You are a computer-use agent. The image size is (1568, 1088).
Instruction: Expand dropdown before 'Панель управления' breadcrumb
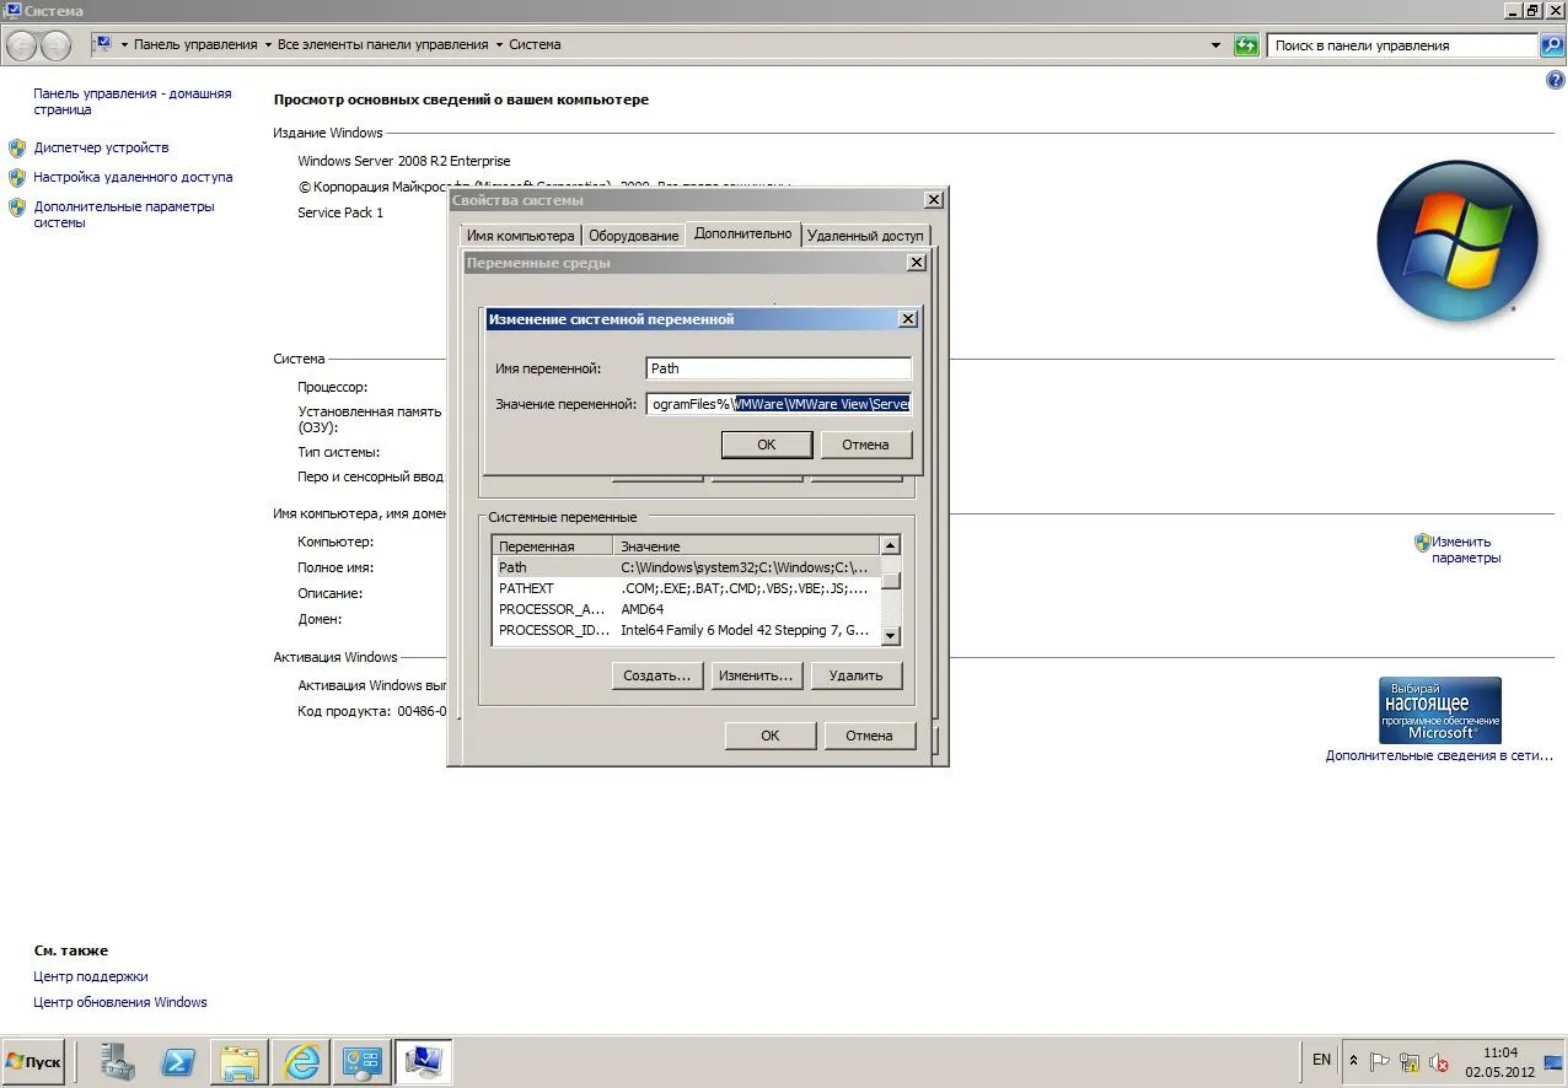coord(125,45)
